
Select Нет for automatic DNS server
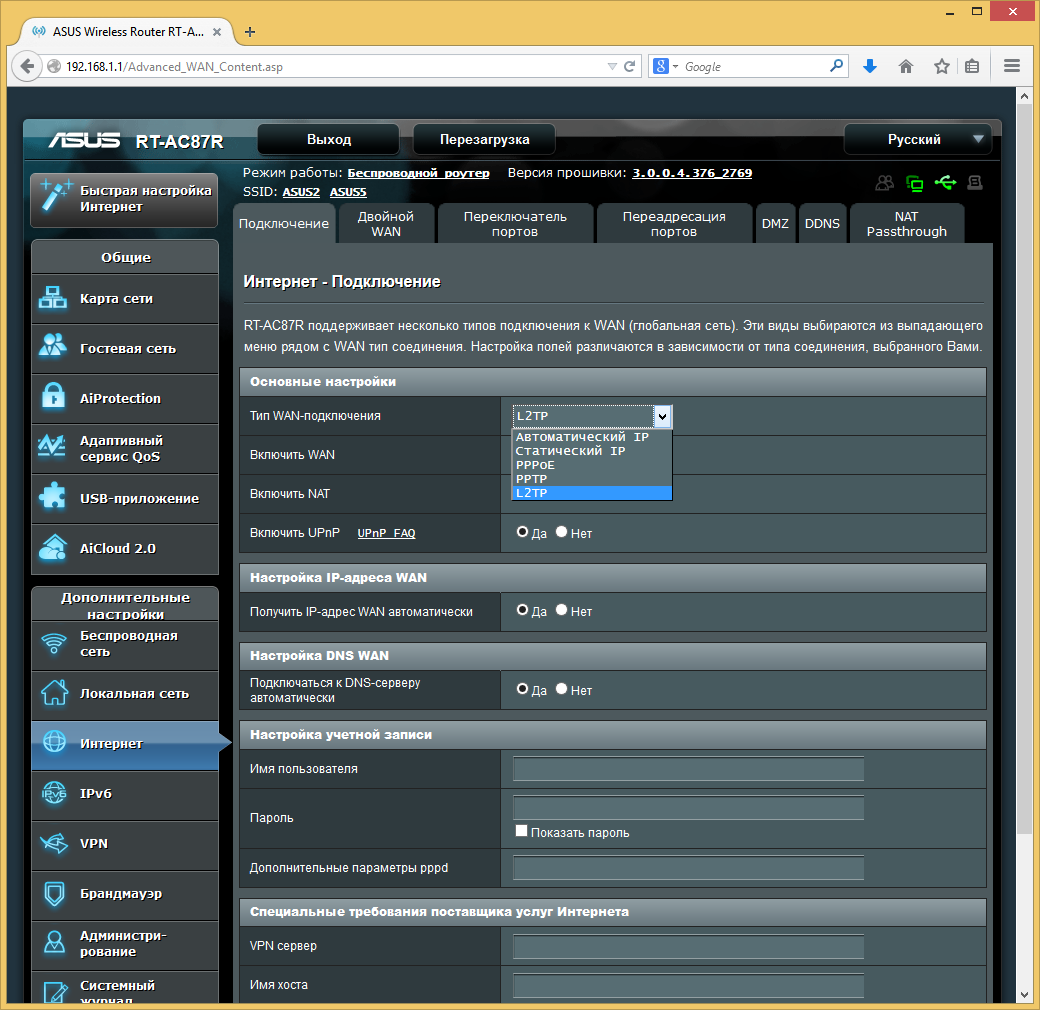pos(561,689)
